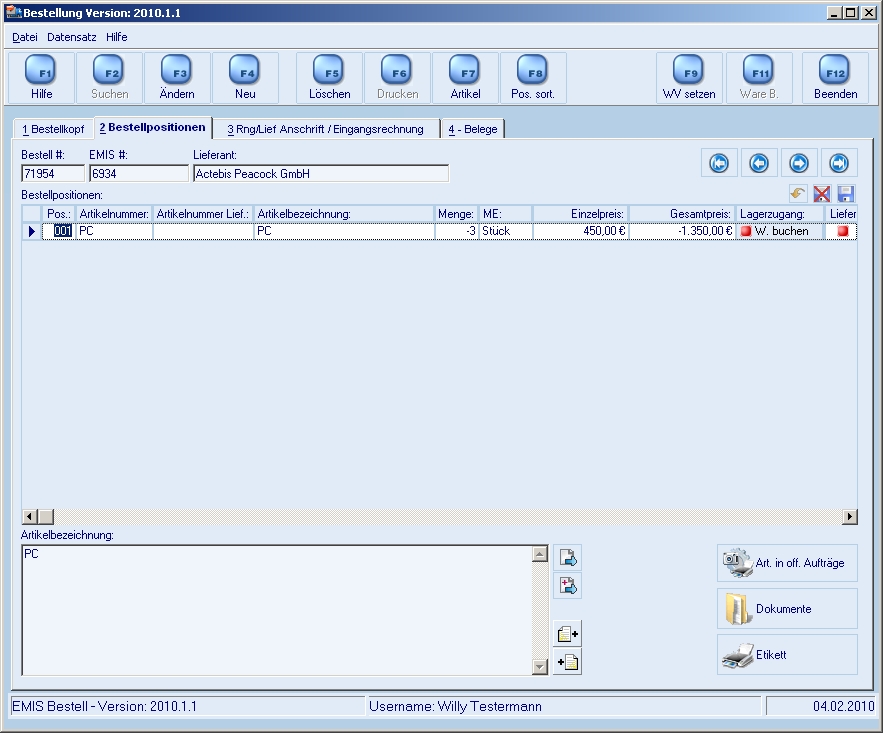The height and width of the screenshot is (733, 883).
Task: Click the Gesamtpreis cell -1.350,00 €
Action: (682, 231)
